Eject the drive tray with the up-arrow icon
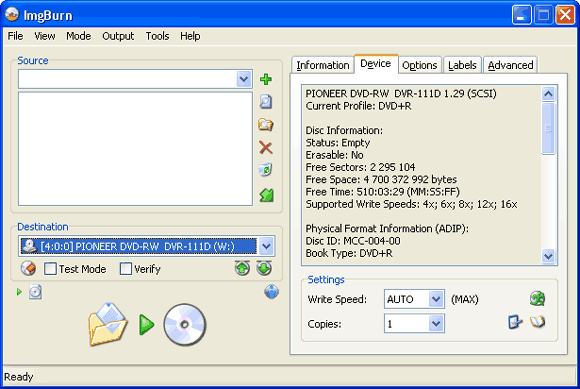 point(242,268)
